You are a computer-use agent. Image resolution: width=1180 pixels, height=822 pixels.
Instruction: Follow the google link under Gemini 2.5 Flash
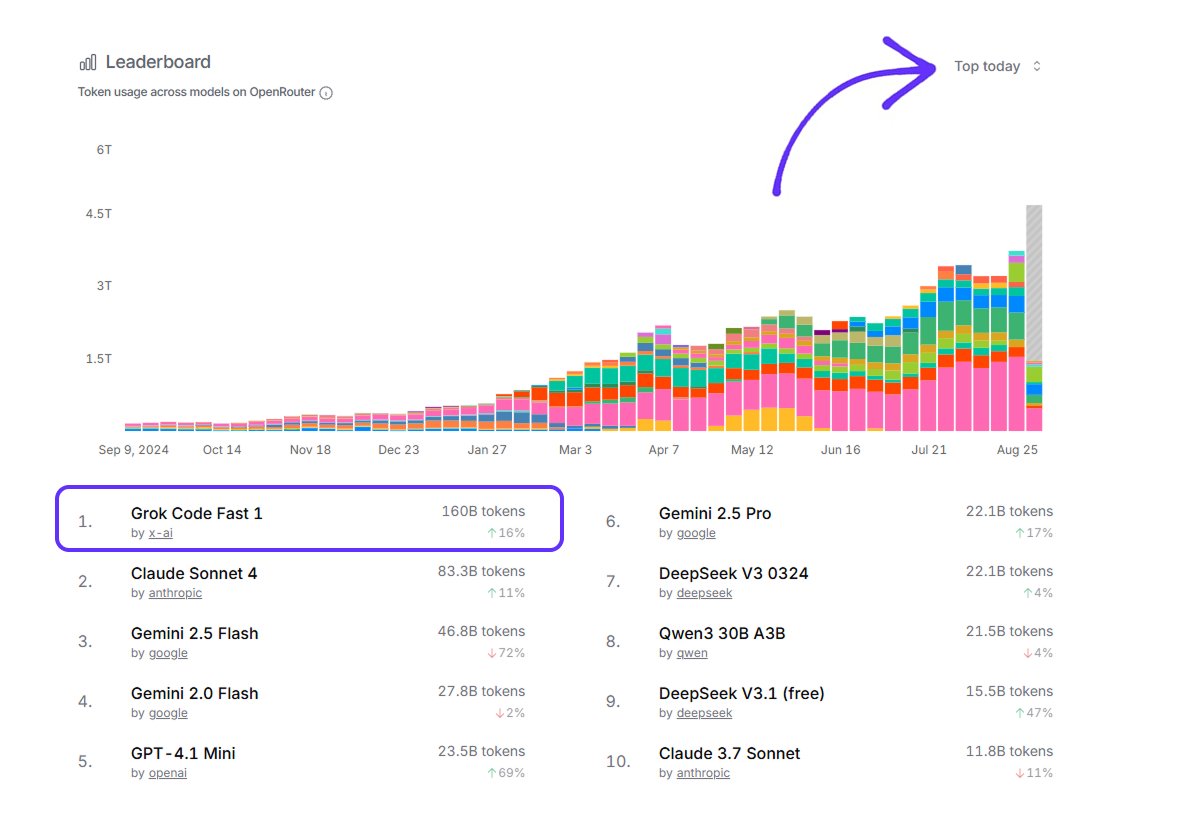[x=168, y=653]
